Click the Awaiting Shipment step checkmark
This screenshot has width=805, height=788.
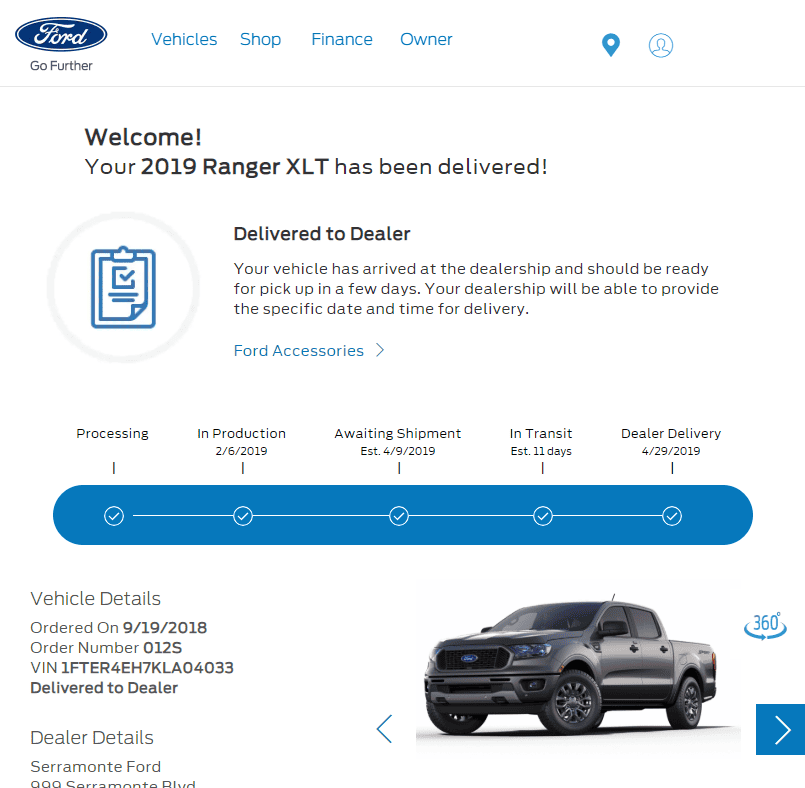[x=399, y=516]
